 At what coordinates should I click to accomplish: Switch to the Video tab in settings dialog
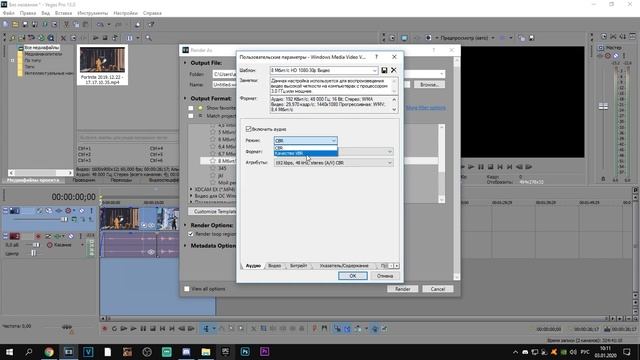coord(274,266)
